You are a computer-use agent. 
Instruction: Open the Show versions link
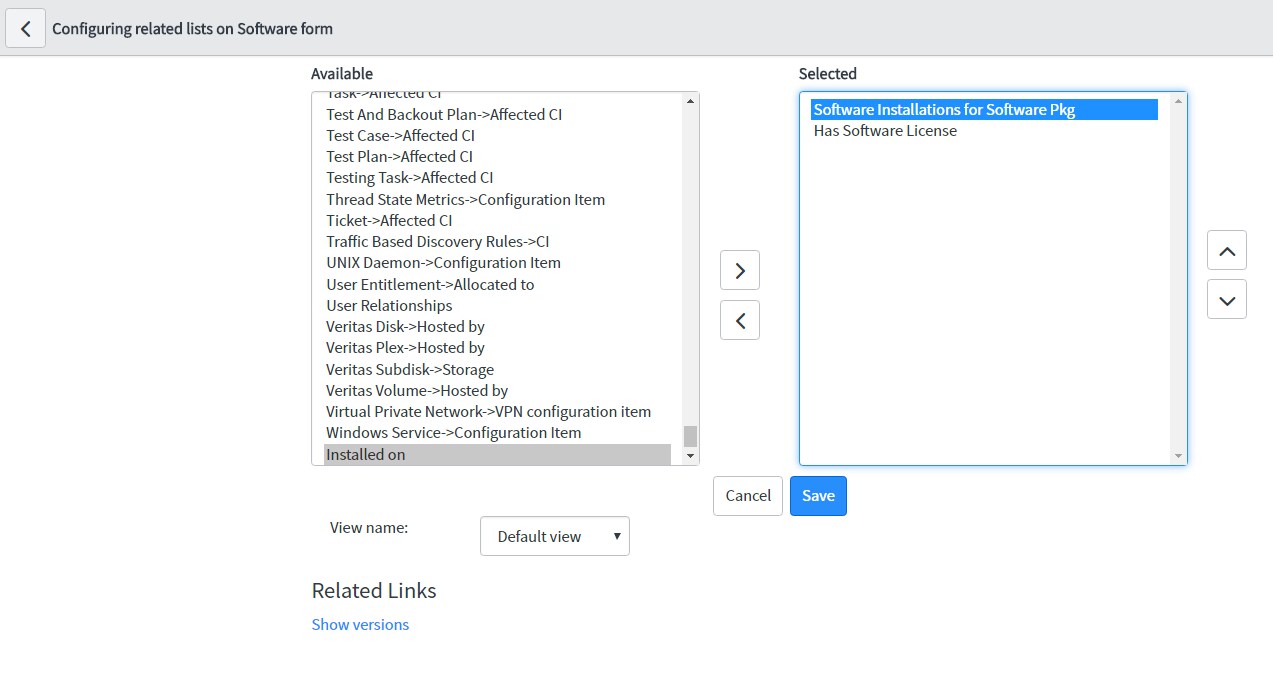pyautogui.click(x=360, y=624)
